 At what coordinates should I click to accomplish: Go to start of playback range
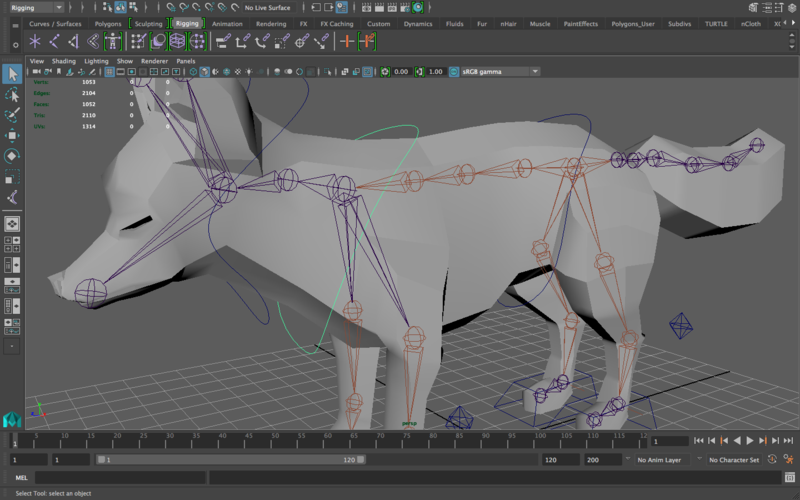(698, 441)
